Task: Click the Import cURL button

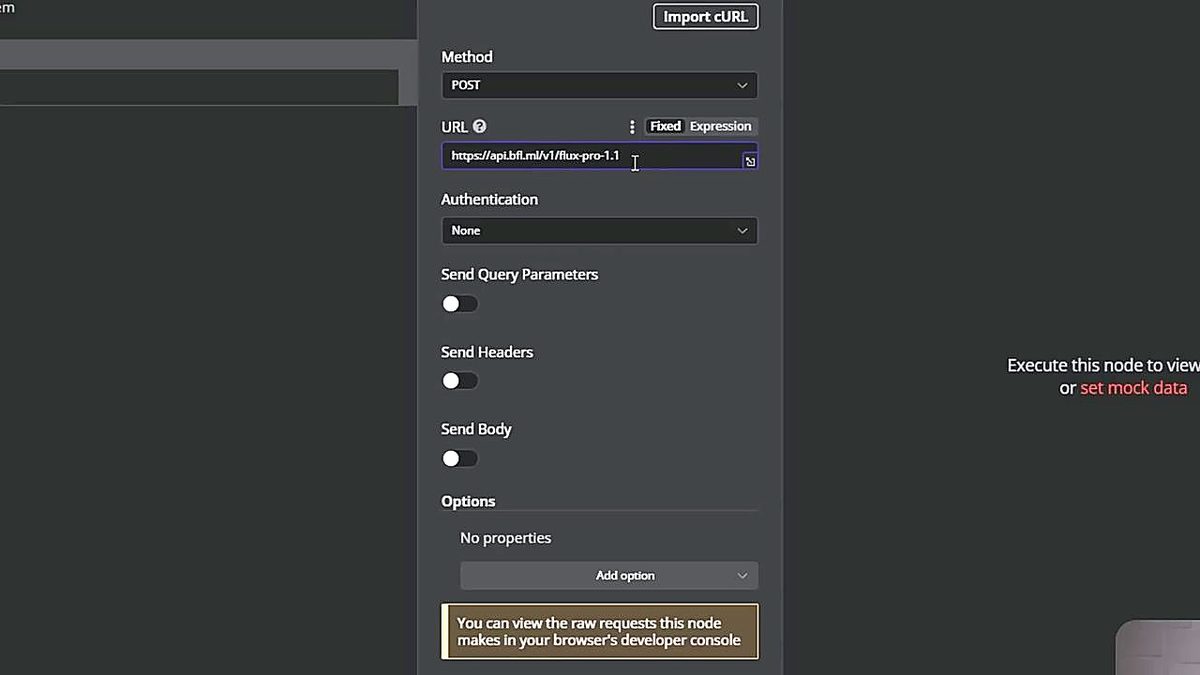Action: tap(706, 16)
